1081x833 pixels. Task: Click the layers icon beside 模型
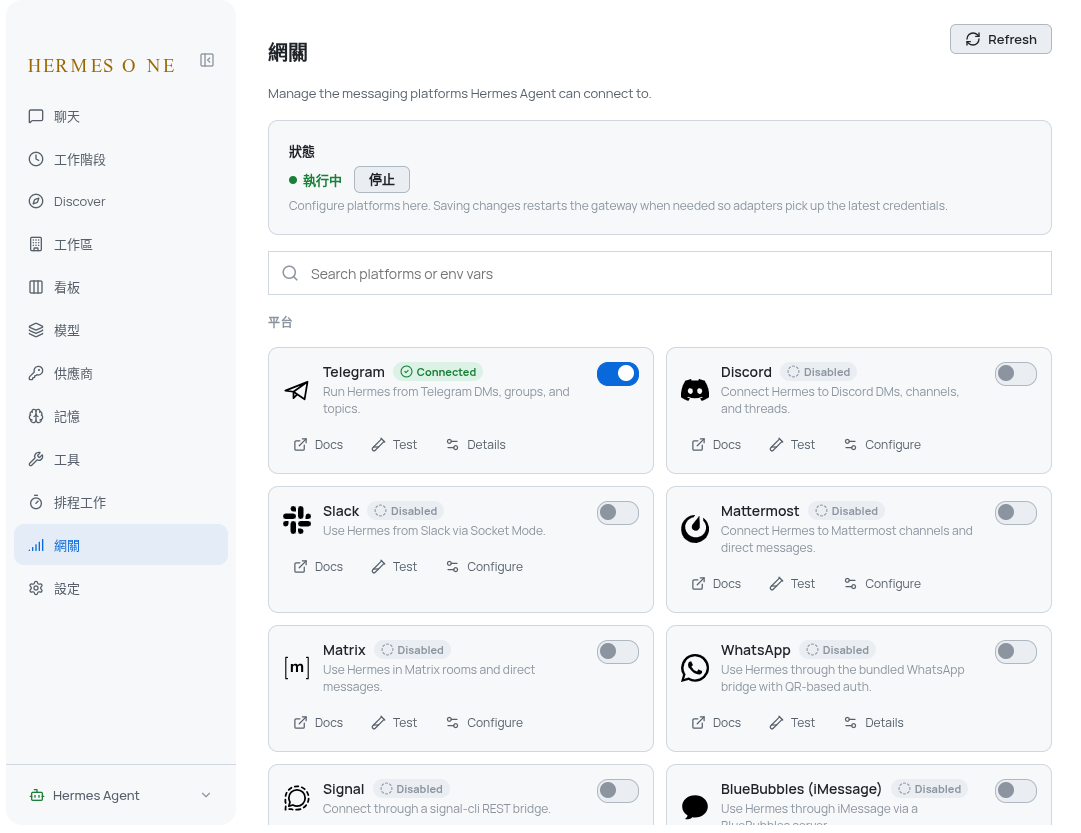pos(36,330)
